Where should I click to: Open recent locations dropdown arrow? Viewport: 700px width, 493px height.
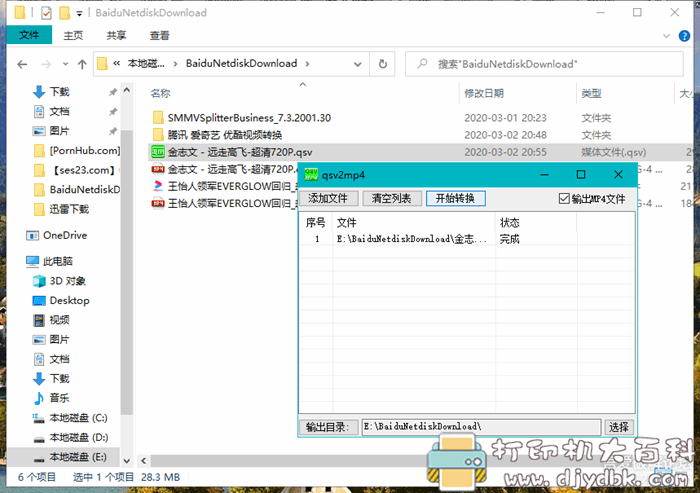[x=66, y=64]
